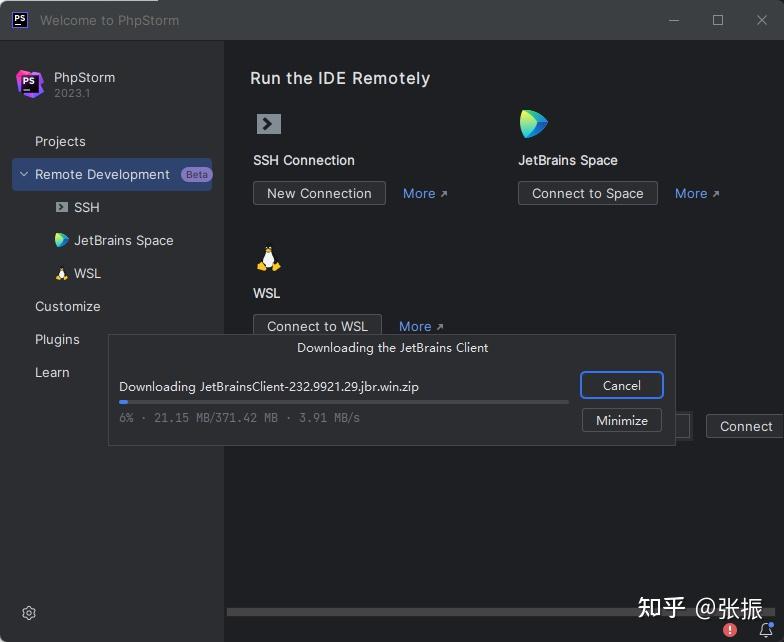This screenshot has width=784, height=642.
Task: Open the Learn section
Action: [52, 372]
